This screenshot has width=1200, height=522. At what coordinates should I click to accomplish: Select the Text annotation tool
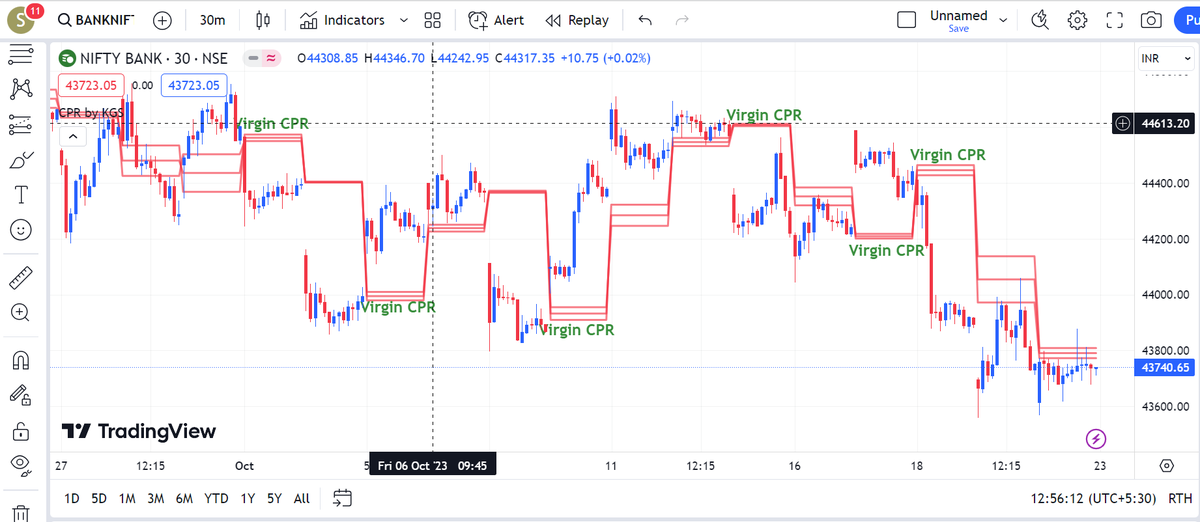click(x=20, y=194)
